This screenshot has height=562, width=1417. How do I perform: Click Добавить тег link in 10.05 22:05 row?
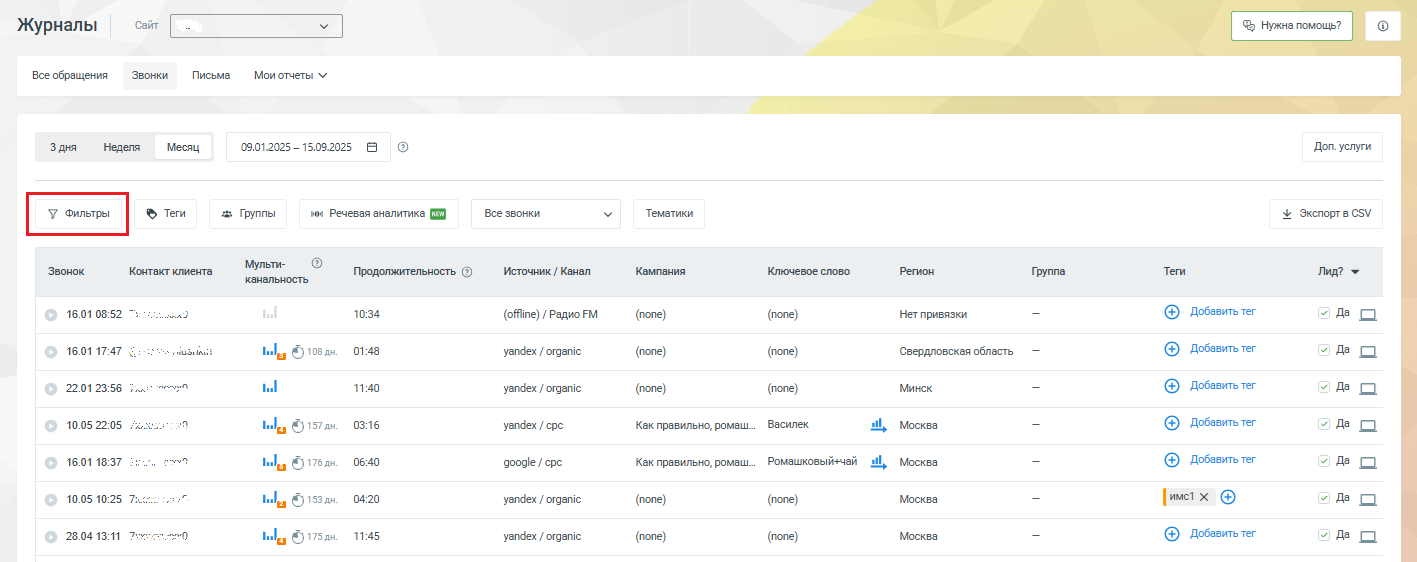coord(1223,422)
